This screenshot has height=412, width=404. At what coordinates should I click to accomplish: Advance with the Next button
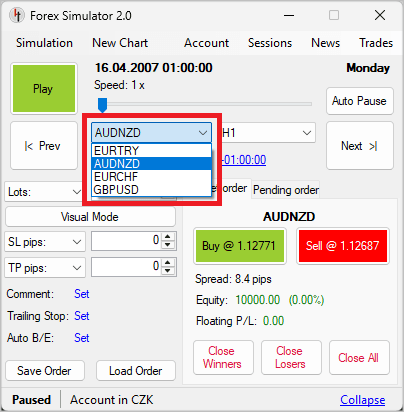pyautogui.click(x=360, y=146)
